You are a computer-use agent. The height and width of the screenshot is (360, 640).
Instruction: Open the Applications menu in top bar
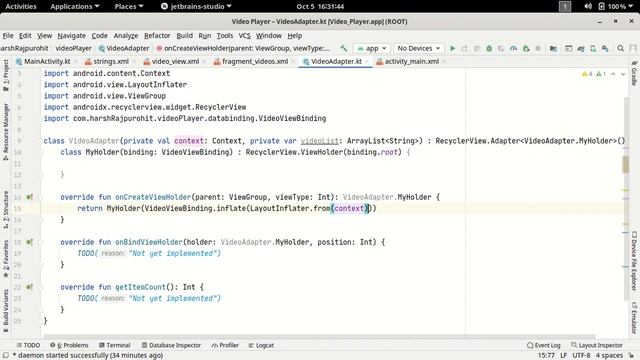click(x=74, y=6)
